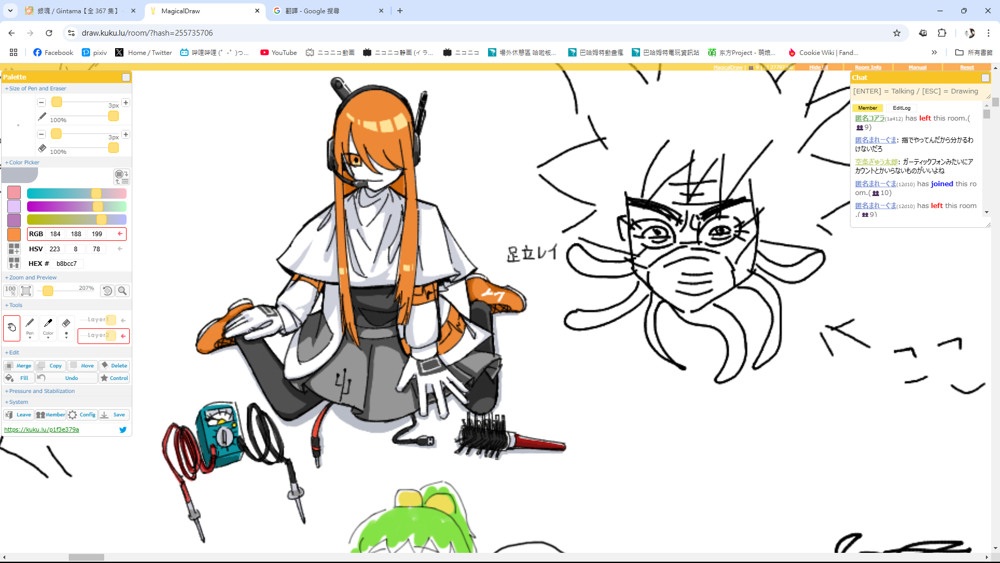Expand Pressure and Stabilization section
1000x563 pixels.
(40, 391)
